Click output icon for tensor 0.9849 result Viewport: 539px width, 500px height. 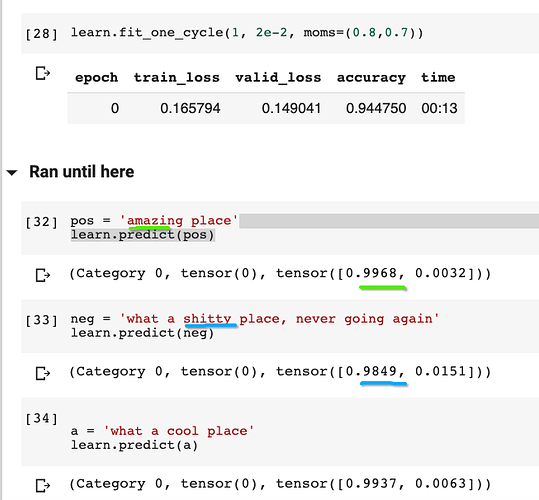pyautogui.click(x=43, y=373)
